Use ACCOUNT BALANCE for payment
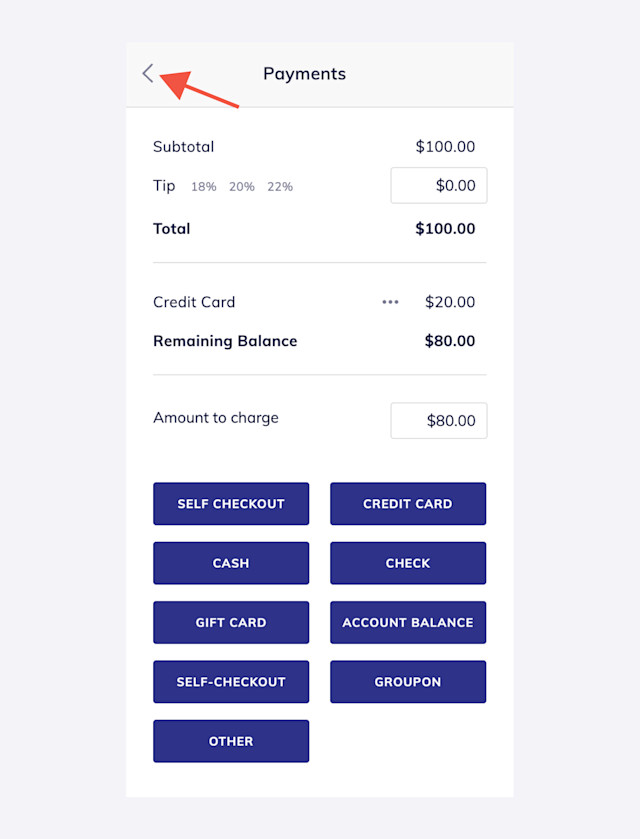 click(408, 622)
